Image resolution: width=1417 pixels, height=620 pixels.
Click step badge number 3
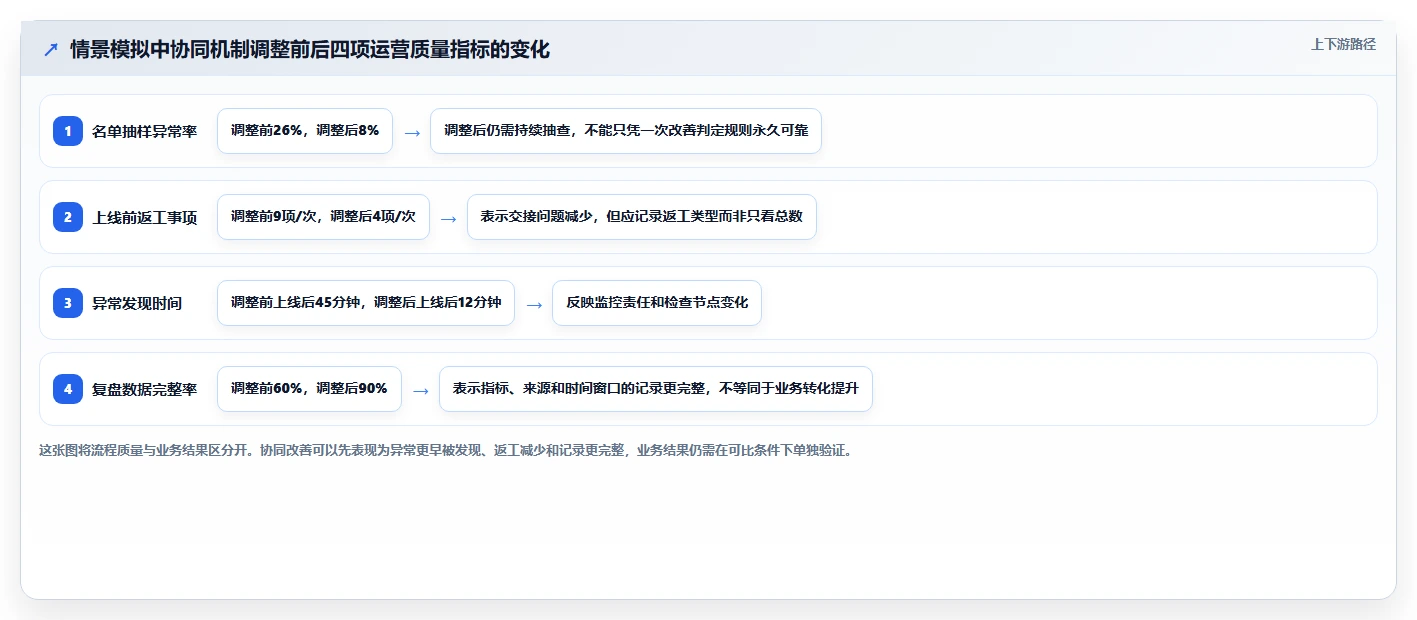(68, 303)
